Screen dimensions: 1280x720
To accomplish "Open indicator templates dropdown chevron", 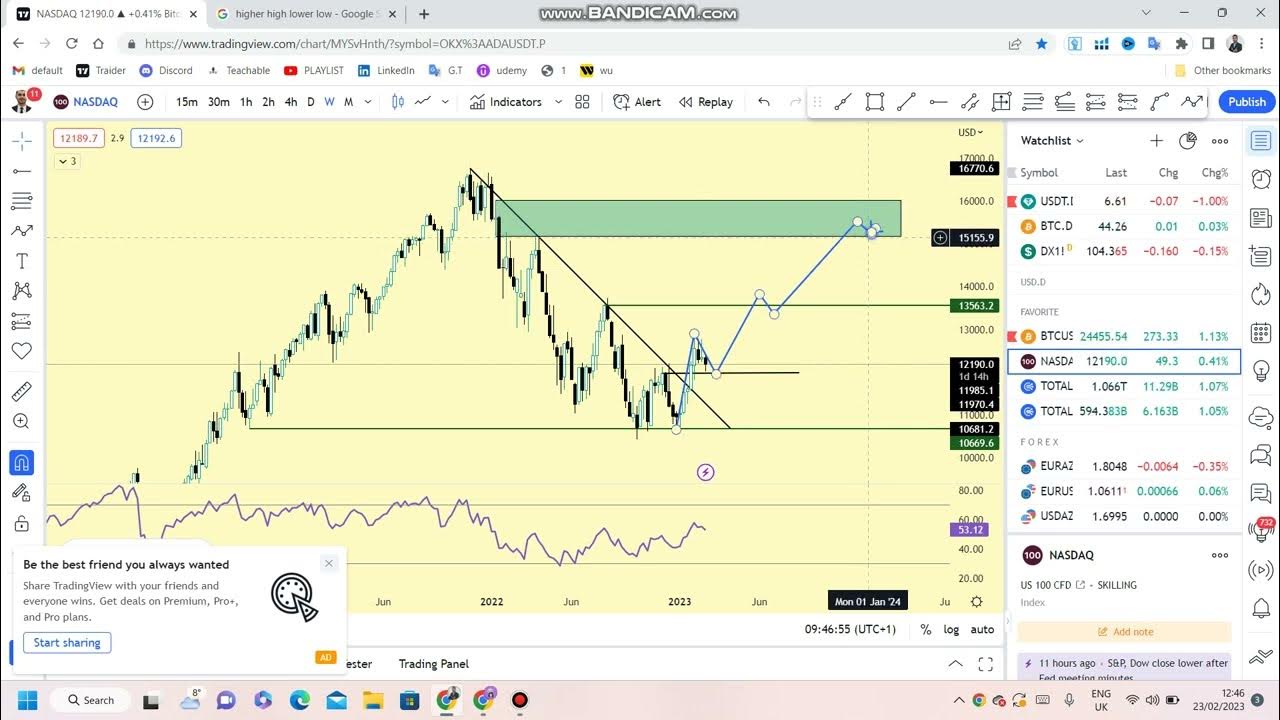I will (558, 102).
